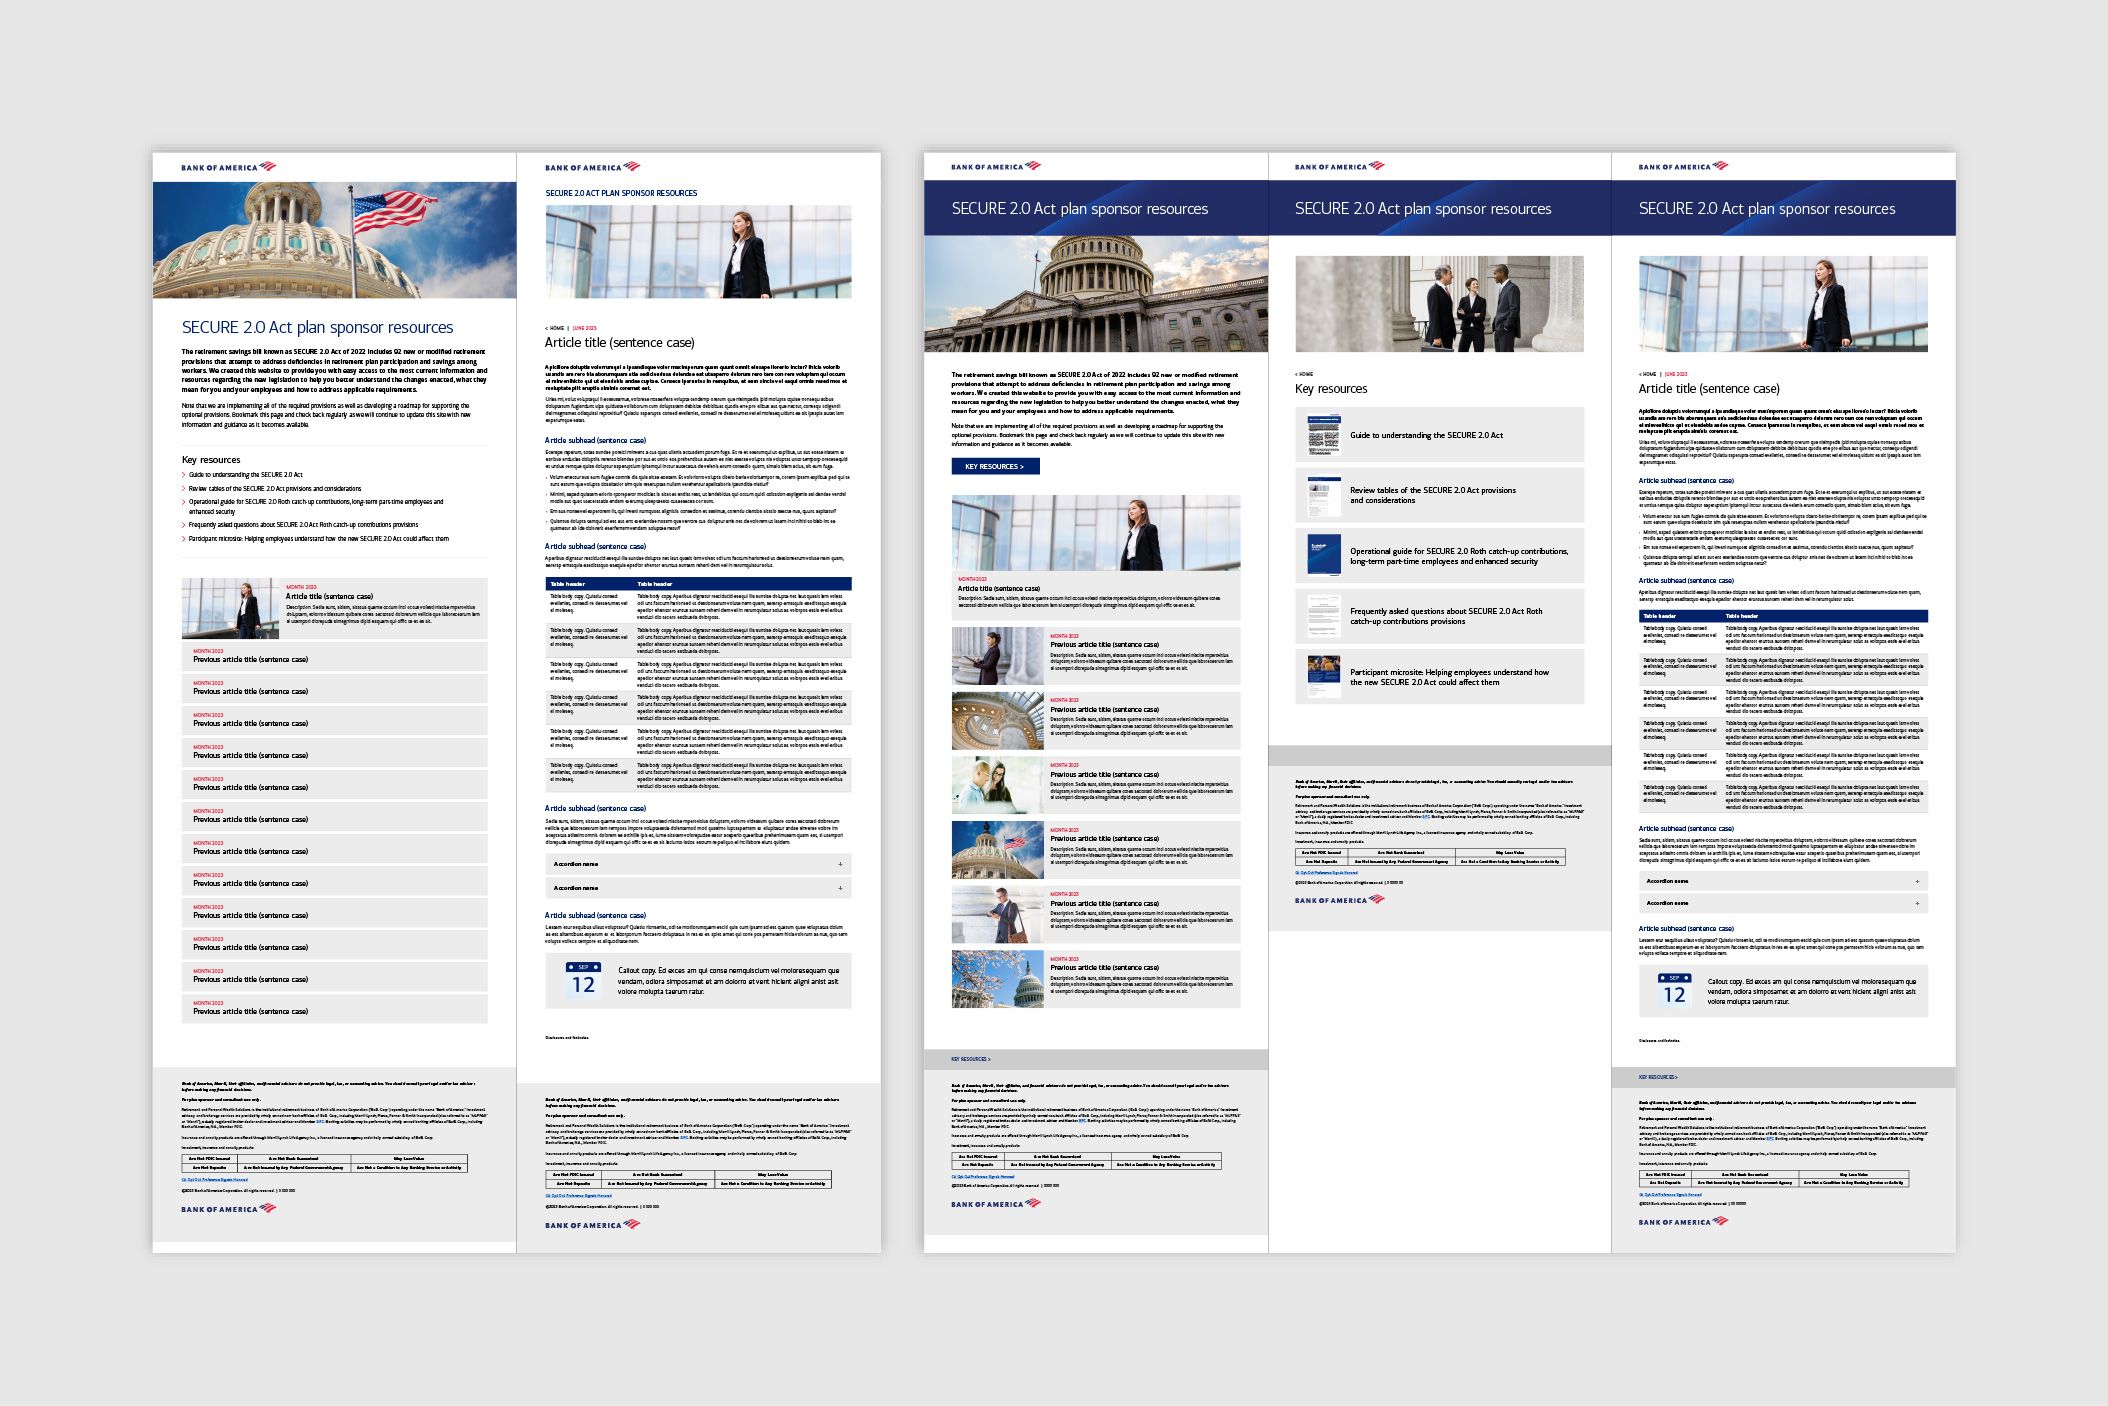Click 'Key resources' heading below '< HOME' breadcrumb
2108x1406 pixels.
tap(1331, 389)
